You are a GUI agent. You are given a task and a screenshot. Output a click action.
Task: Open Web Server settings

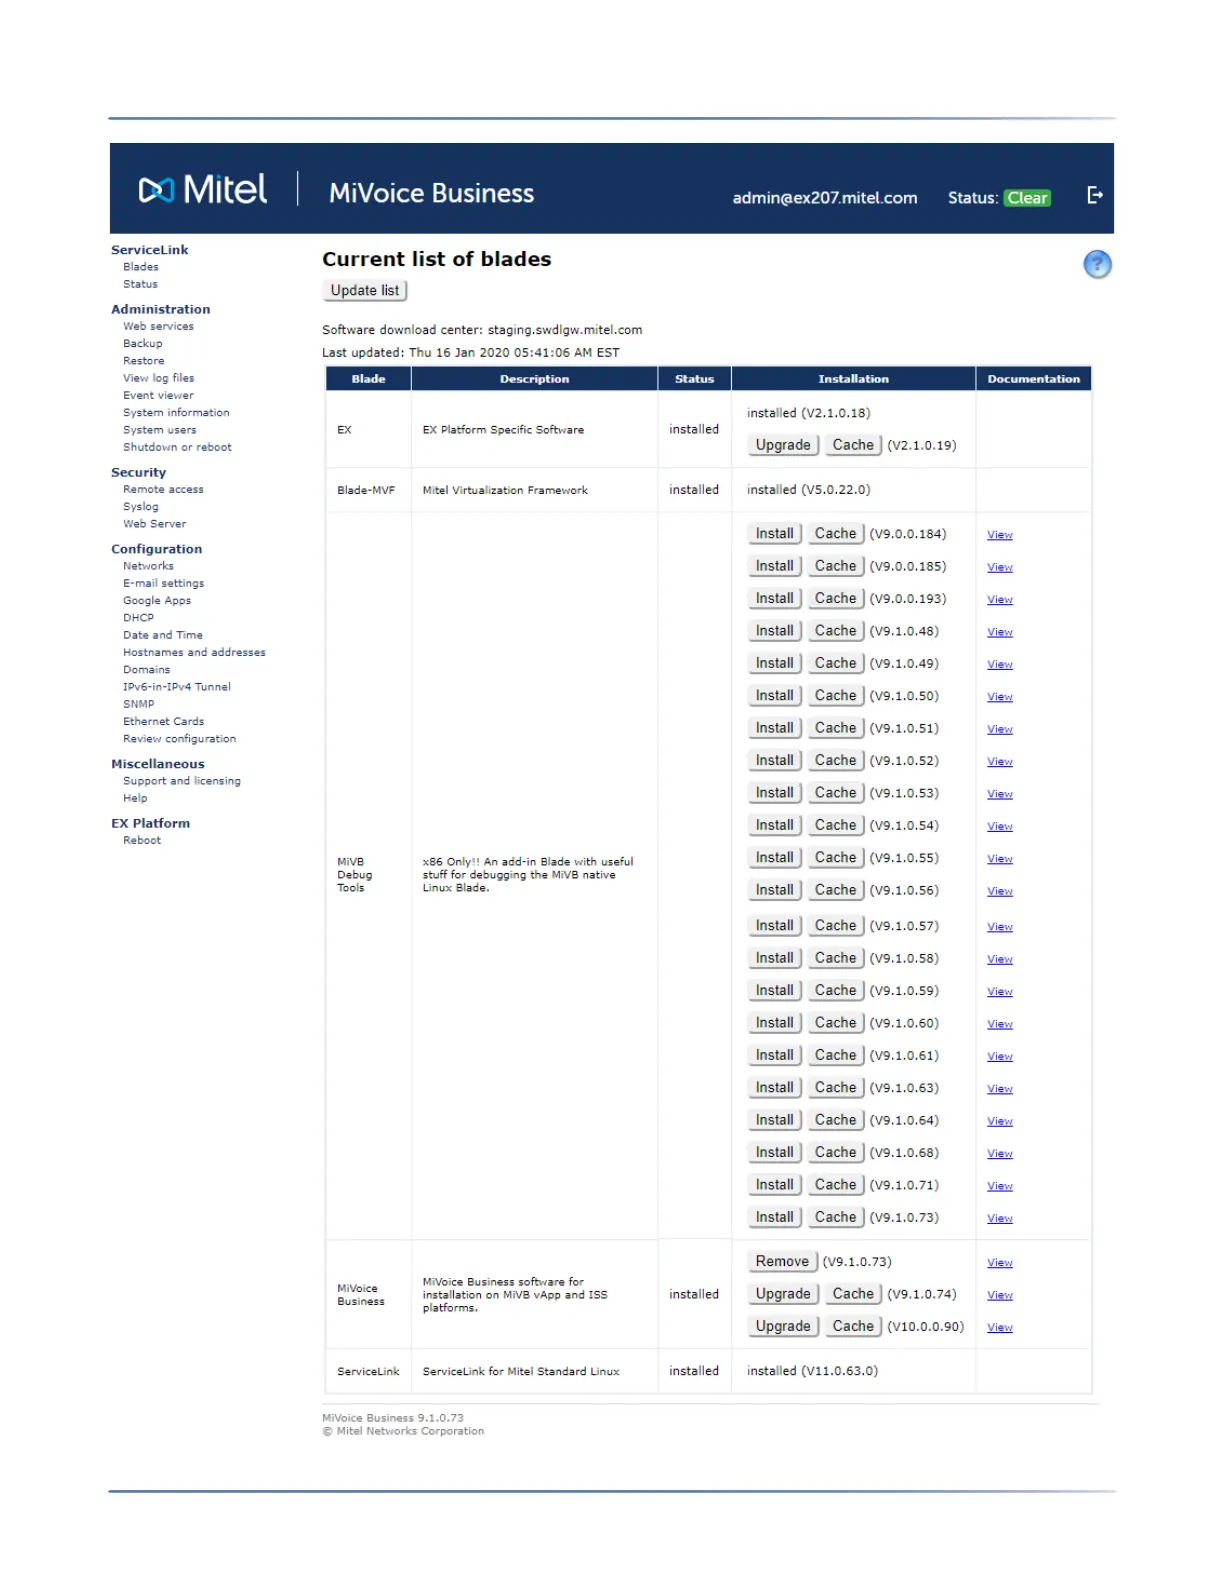(154, 524)
